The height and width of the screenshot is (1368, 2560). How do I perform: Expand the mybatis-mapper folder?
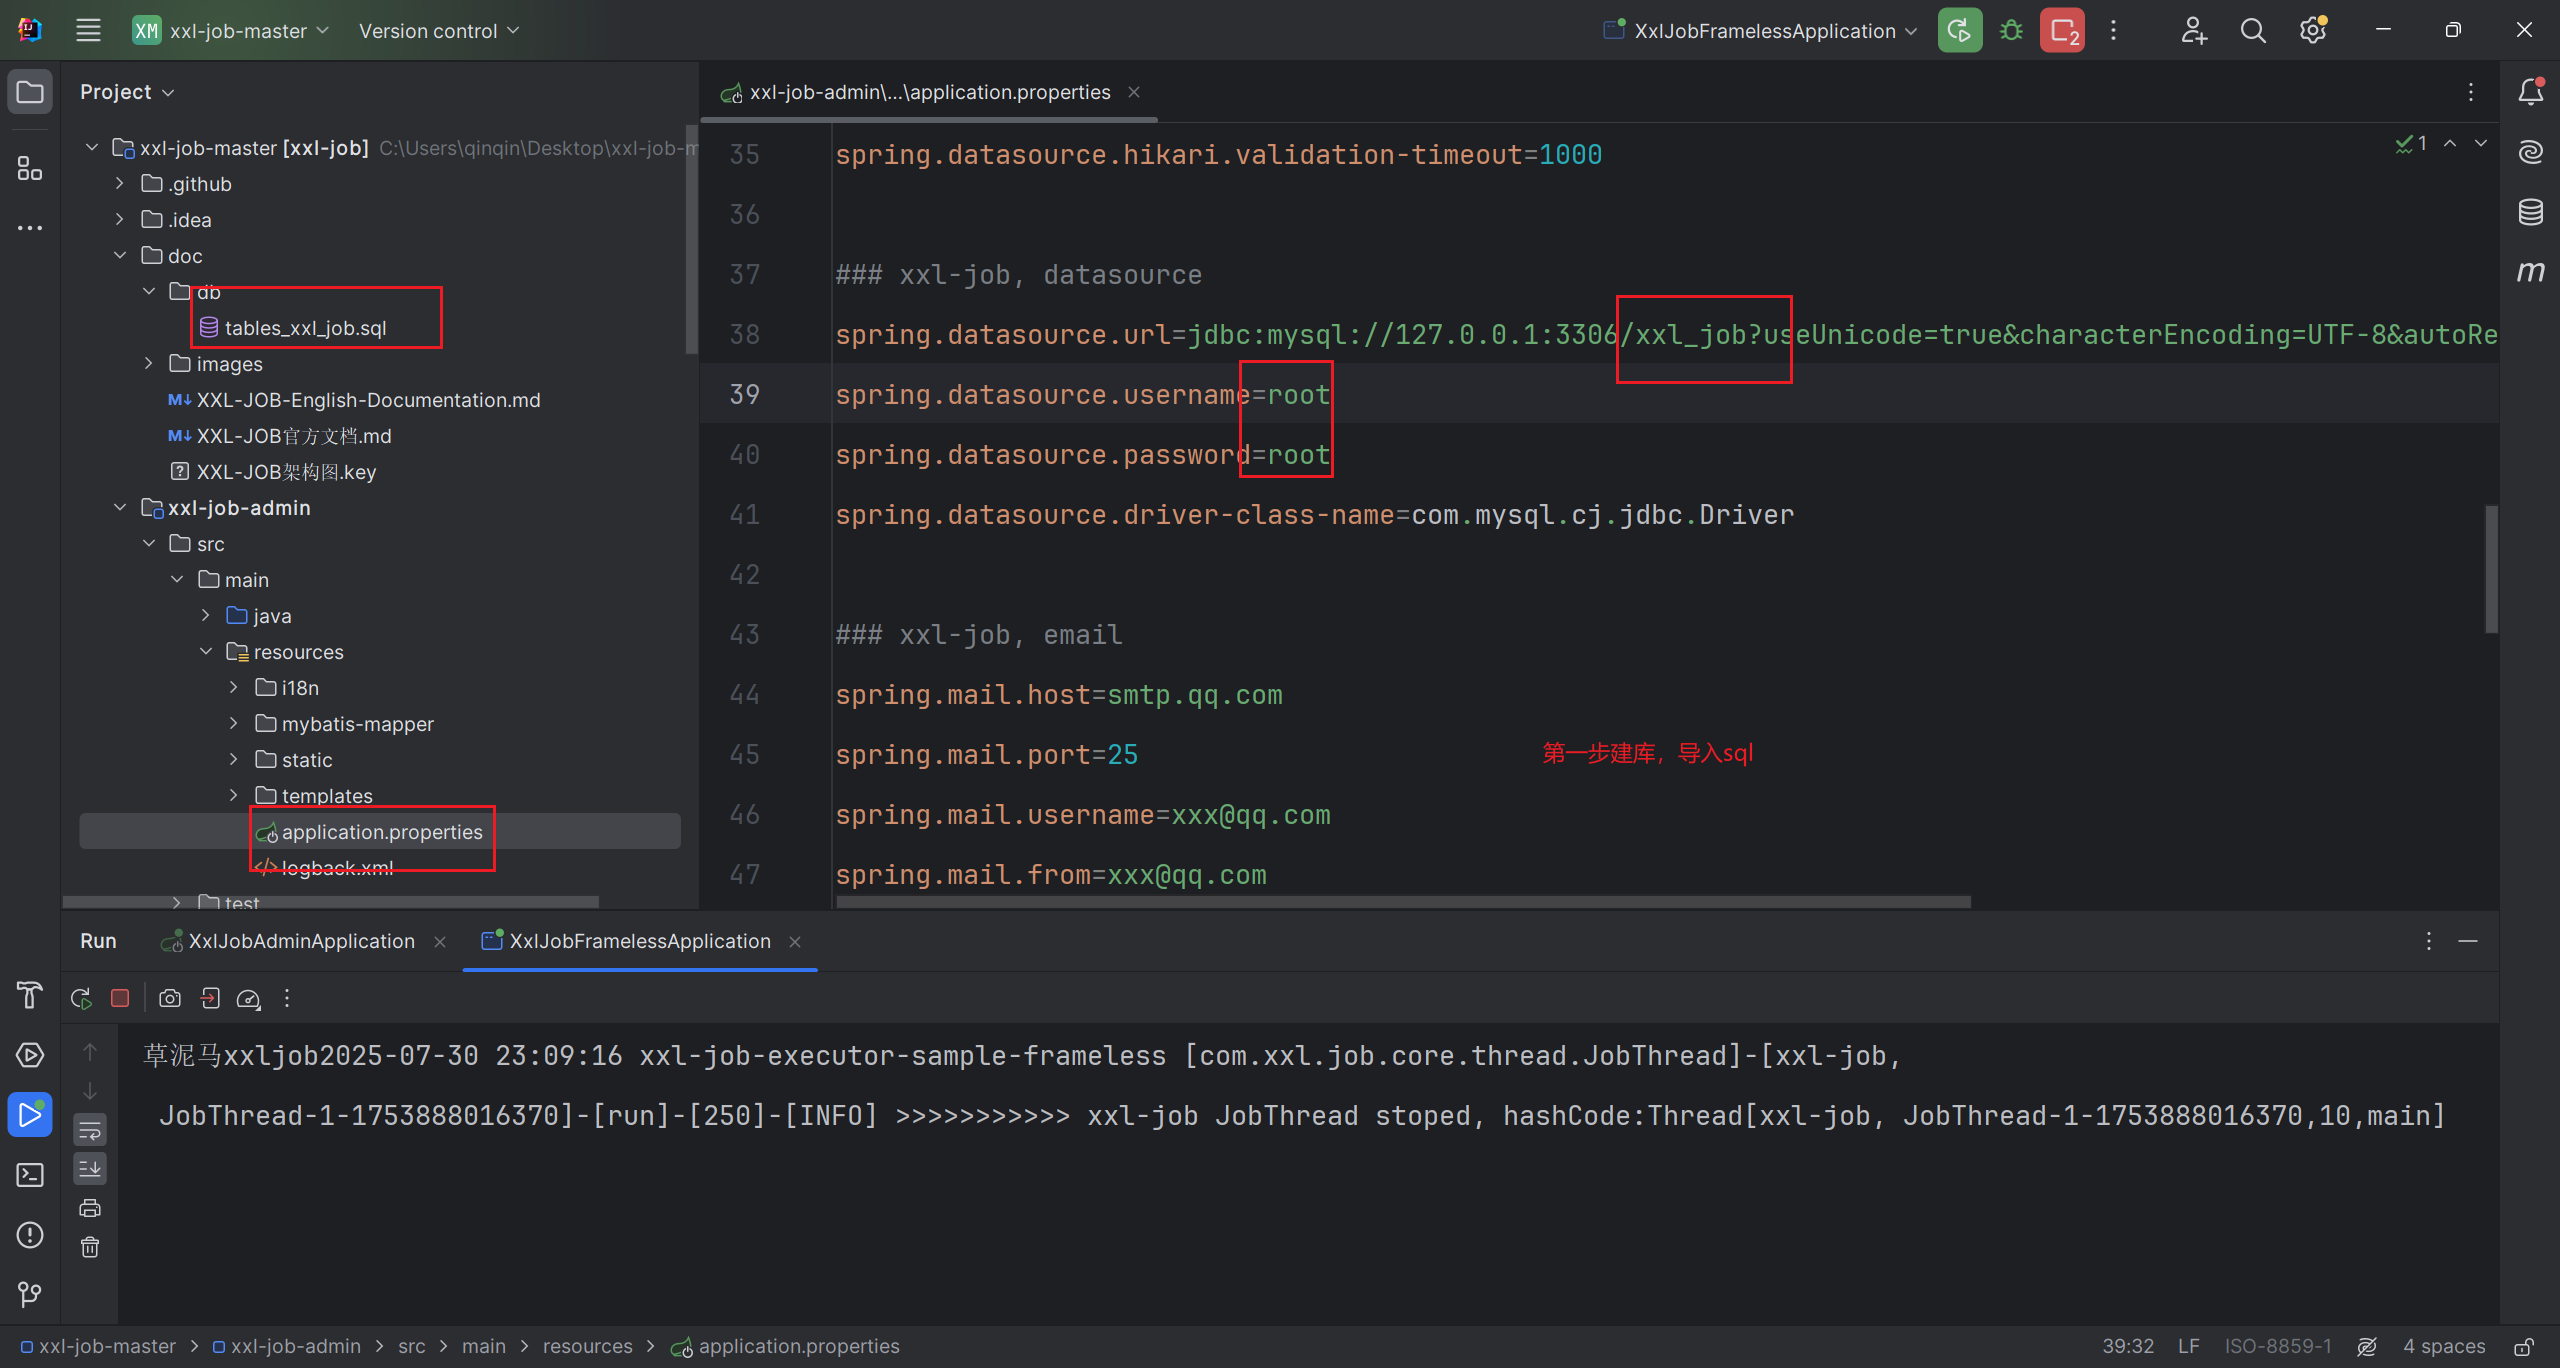click(233, 724)
